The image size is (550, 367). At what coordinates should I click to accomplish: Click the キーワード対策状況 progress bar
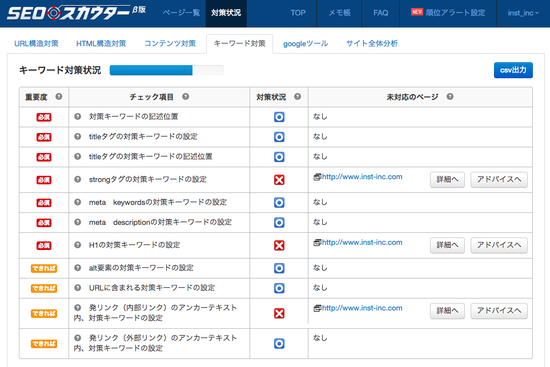(x=167, y=70)
